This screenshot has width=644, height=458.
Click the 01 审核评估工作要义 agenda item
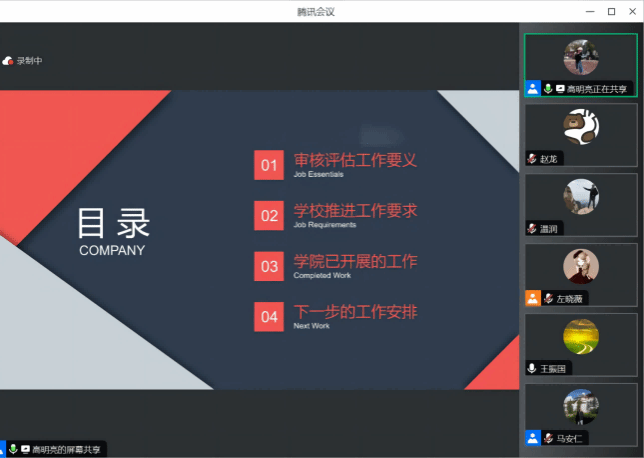tap(335, 164)
